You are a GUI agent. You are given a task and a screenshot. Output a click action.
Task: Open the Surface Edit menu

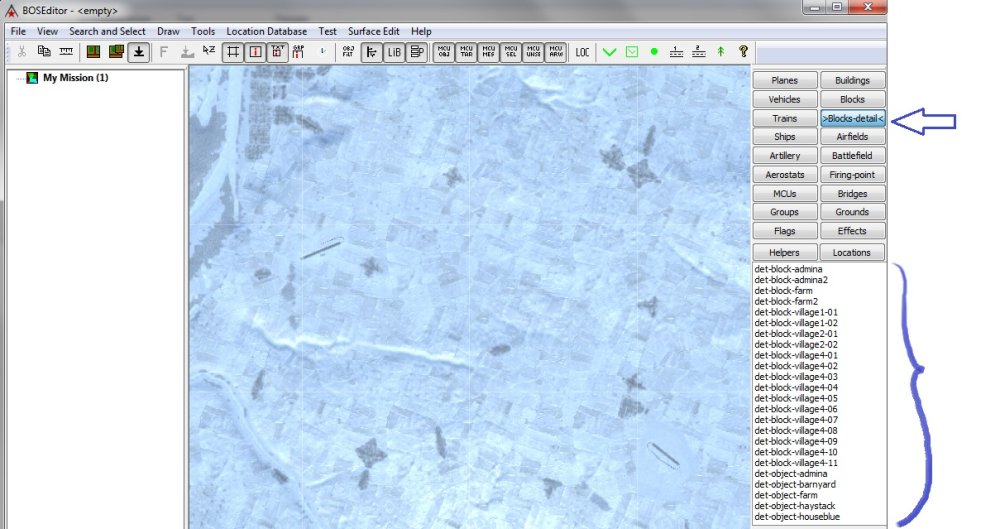(x=373, y=32)
